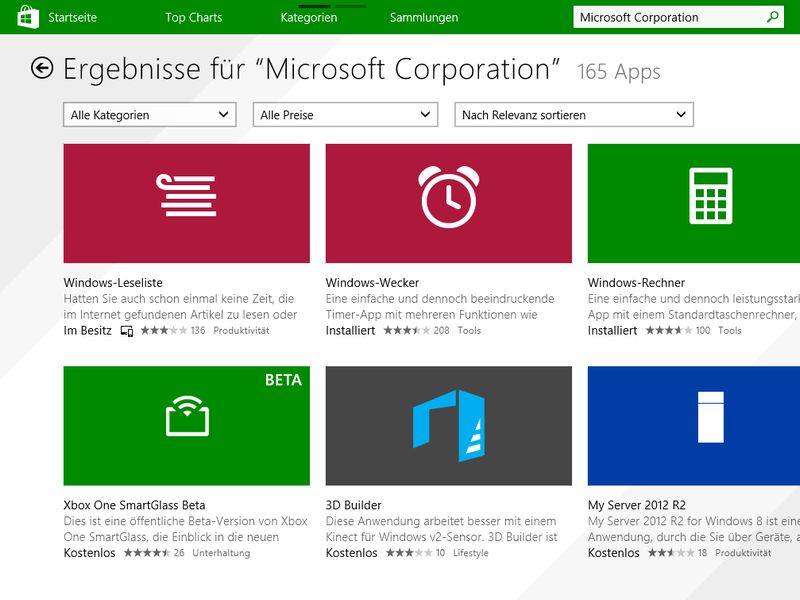The width and height of the screenshot is (800, 600).
Task: Open the Alle Kategorien dropdown
Action: coord(150,115)
